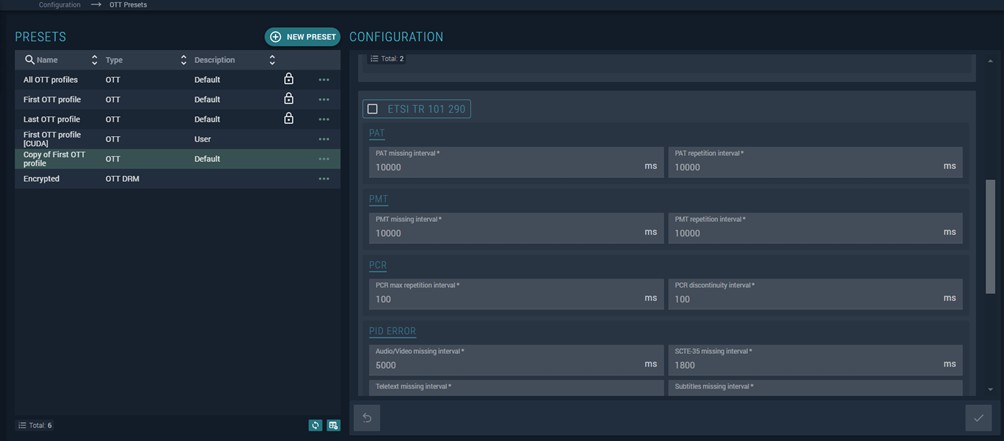Click the refresh presets icon
The height and width of the screenshot is (441, 1004).
315,425
